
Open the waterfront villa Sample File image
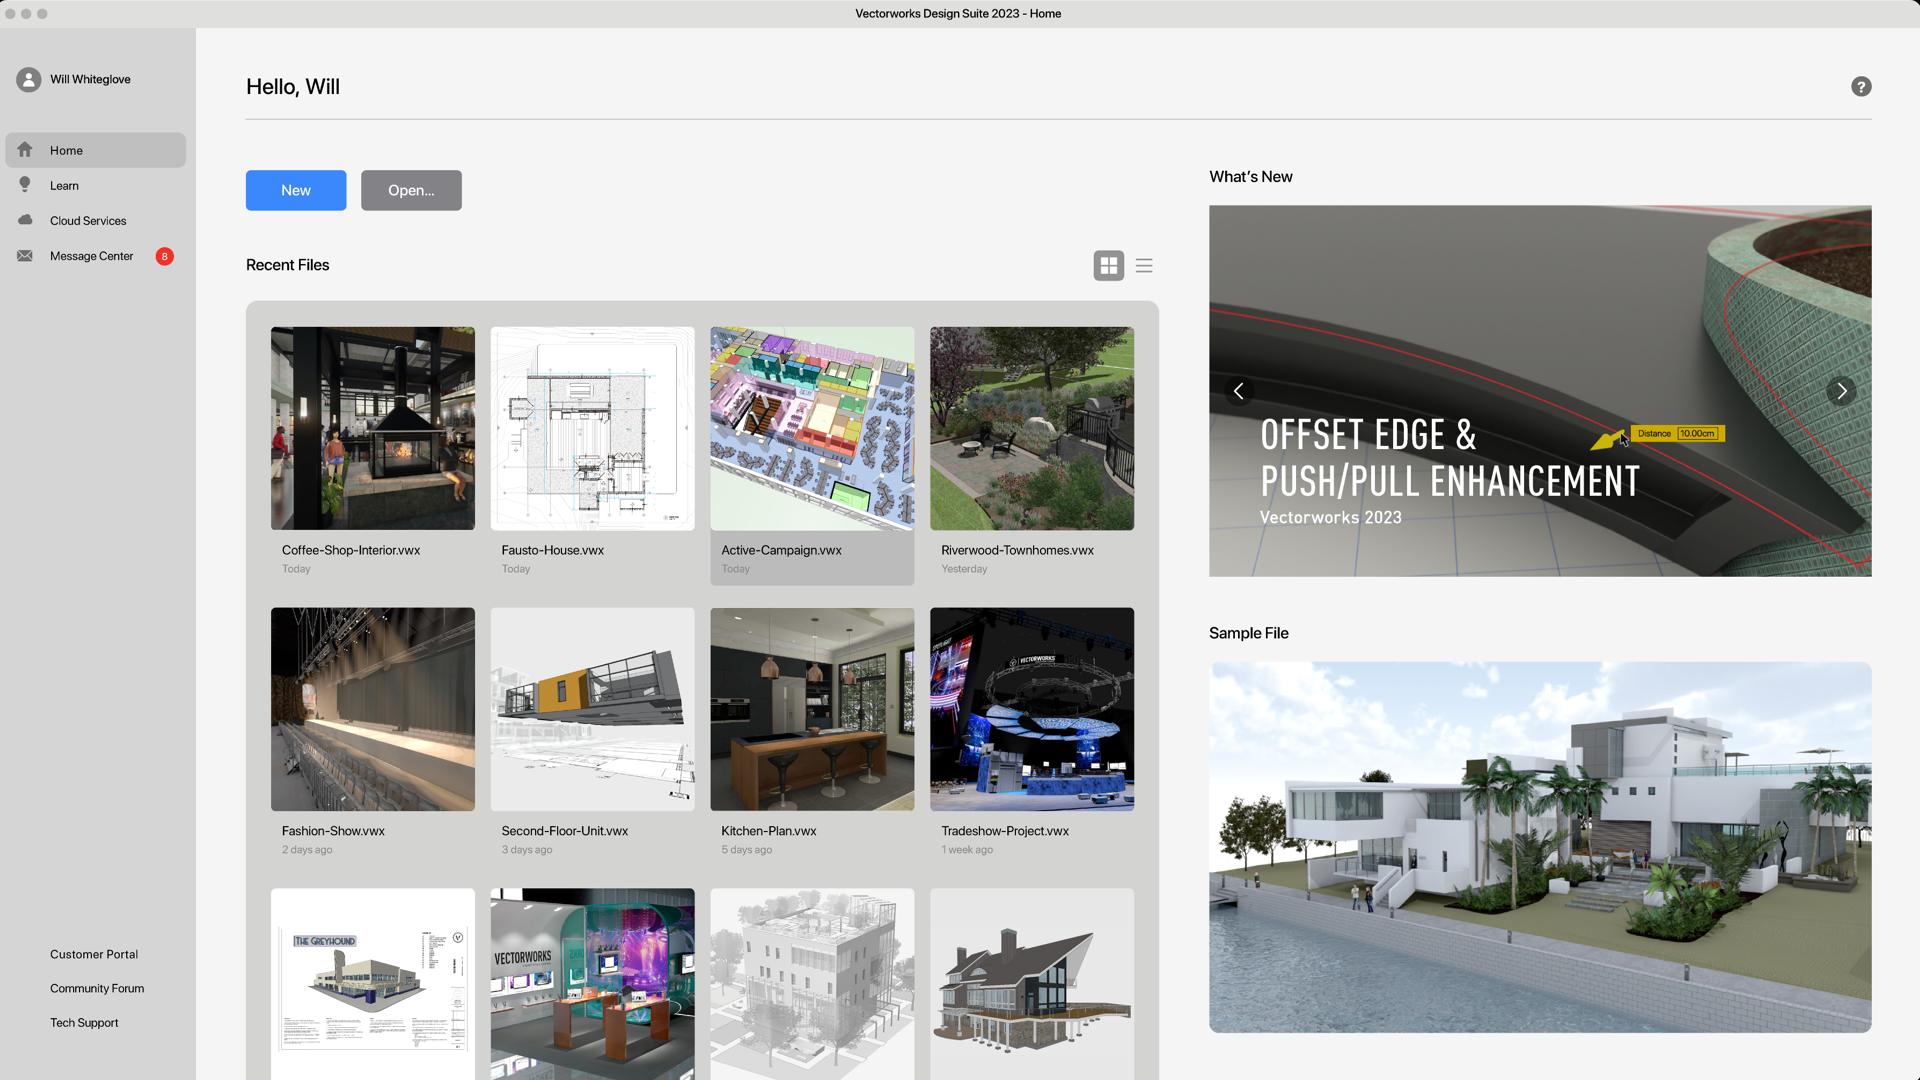(x=1540, y=847)
